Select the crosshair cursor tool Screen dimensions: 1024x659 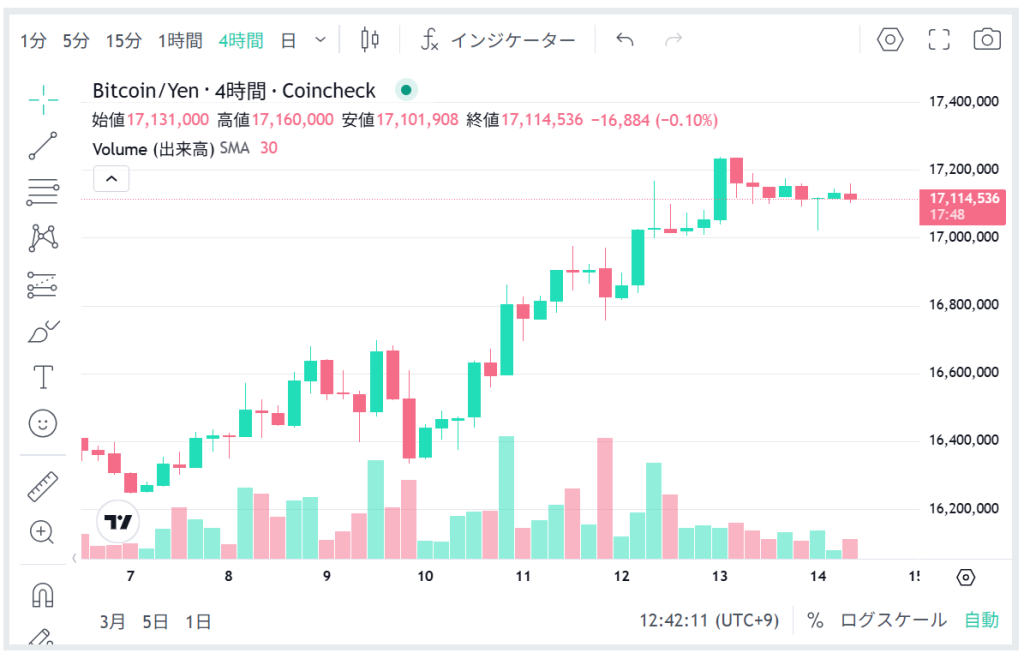(43, 97)
